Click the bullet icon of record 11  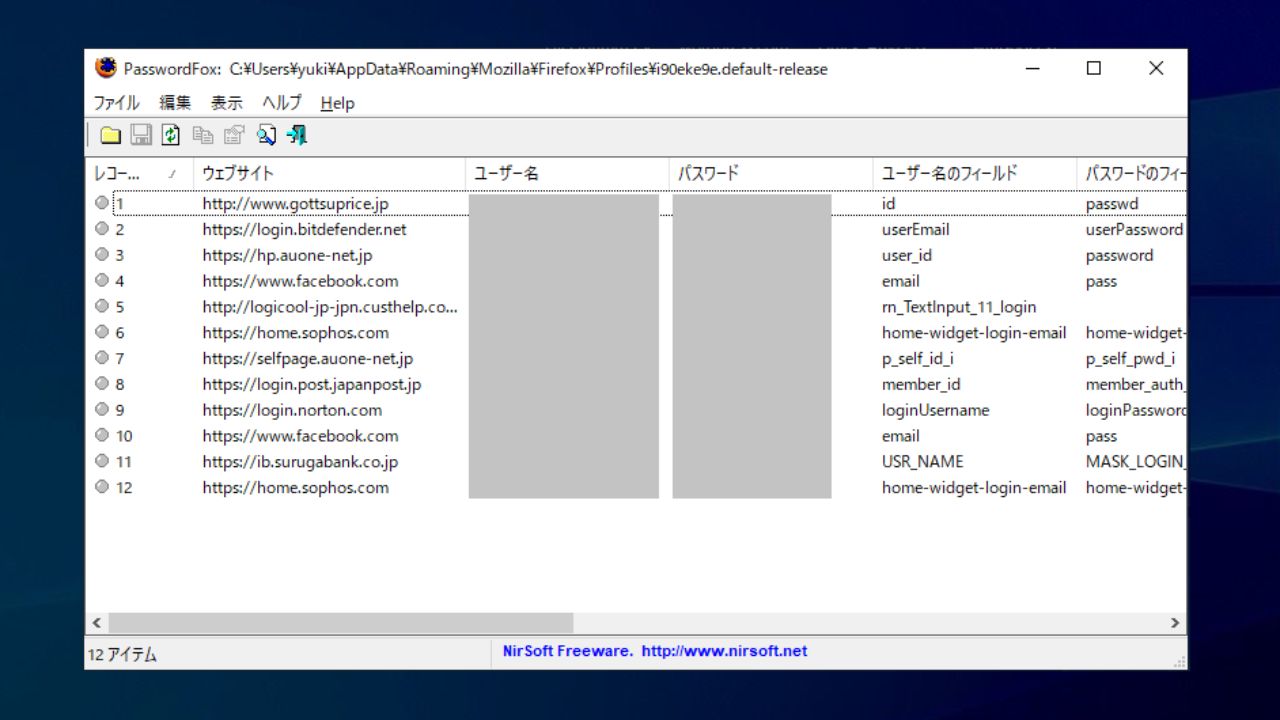[102, 461]
